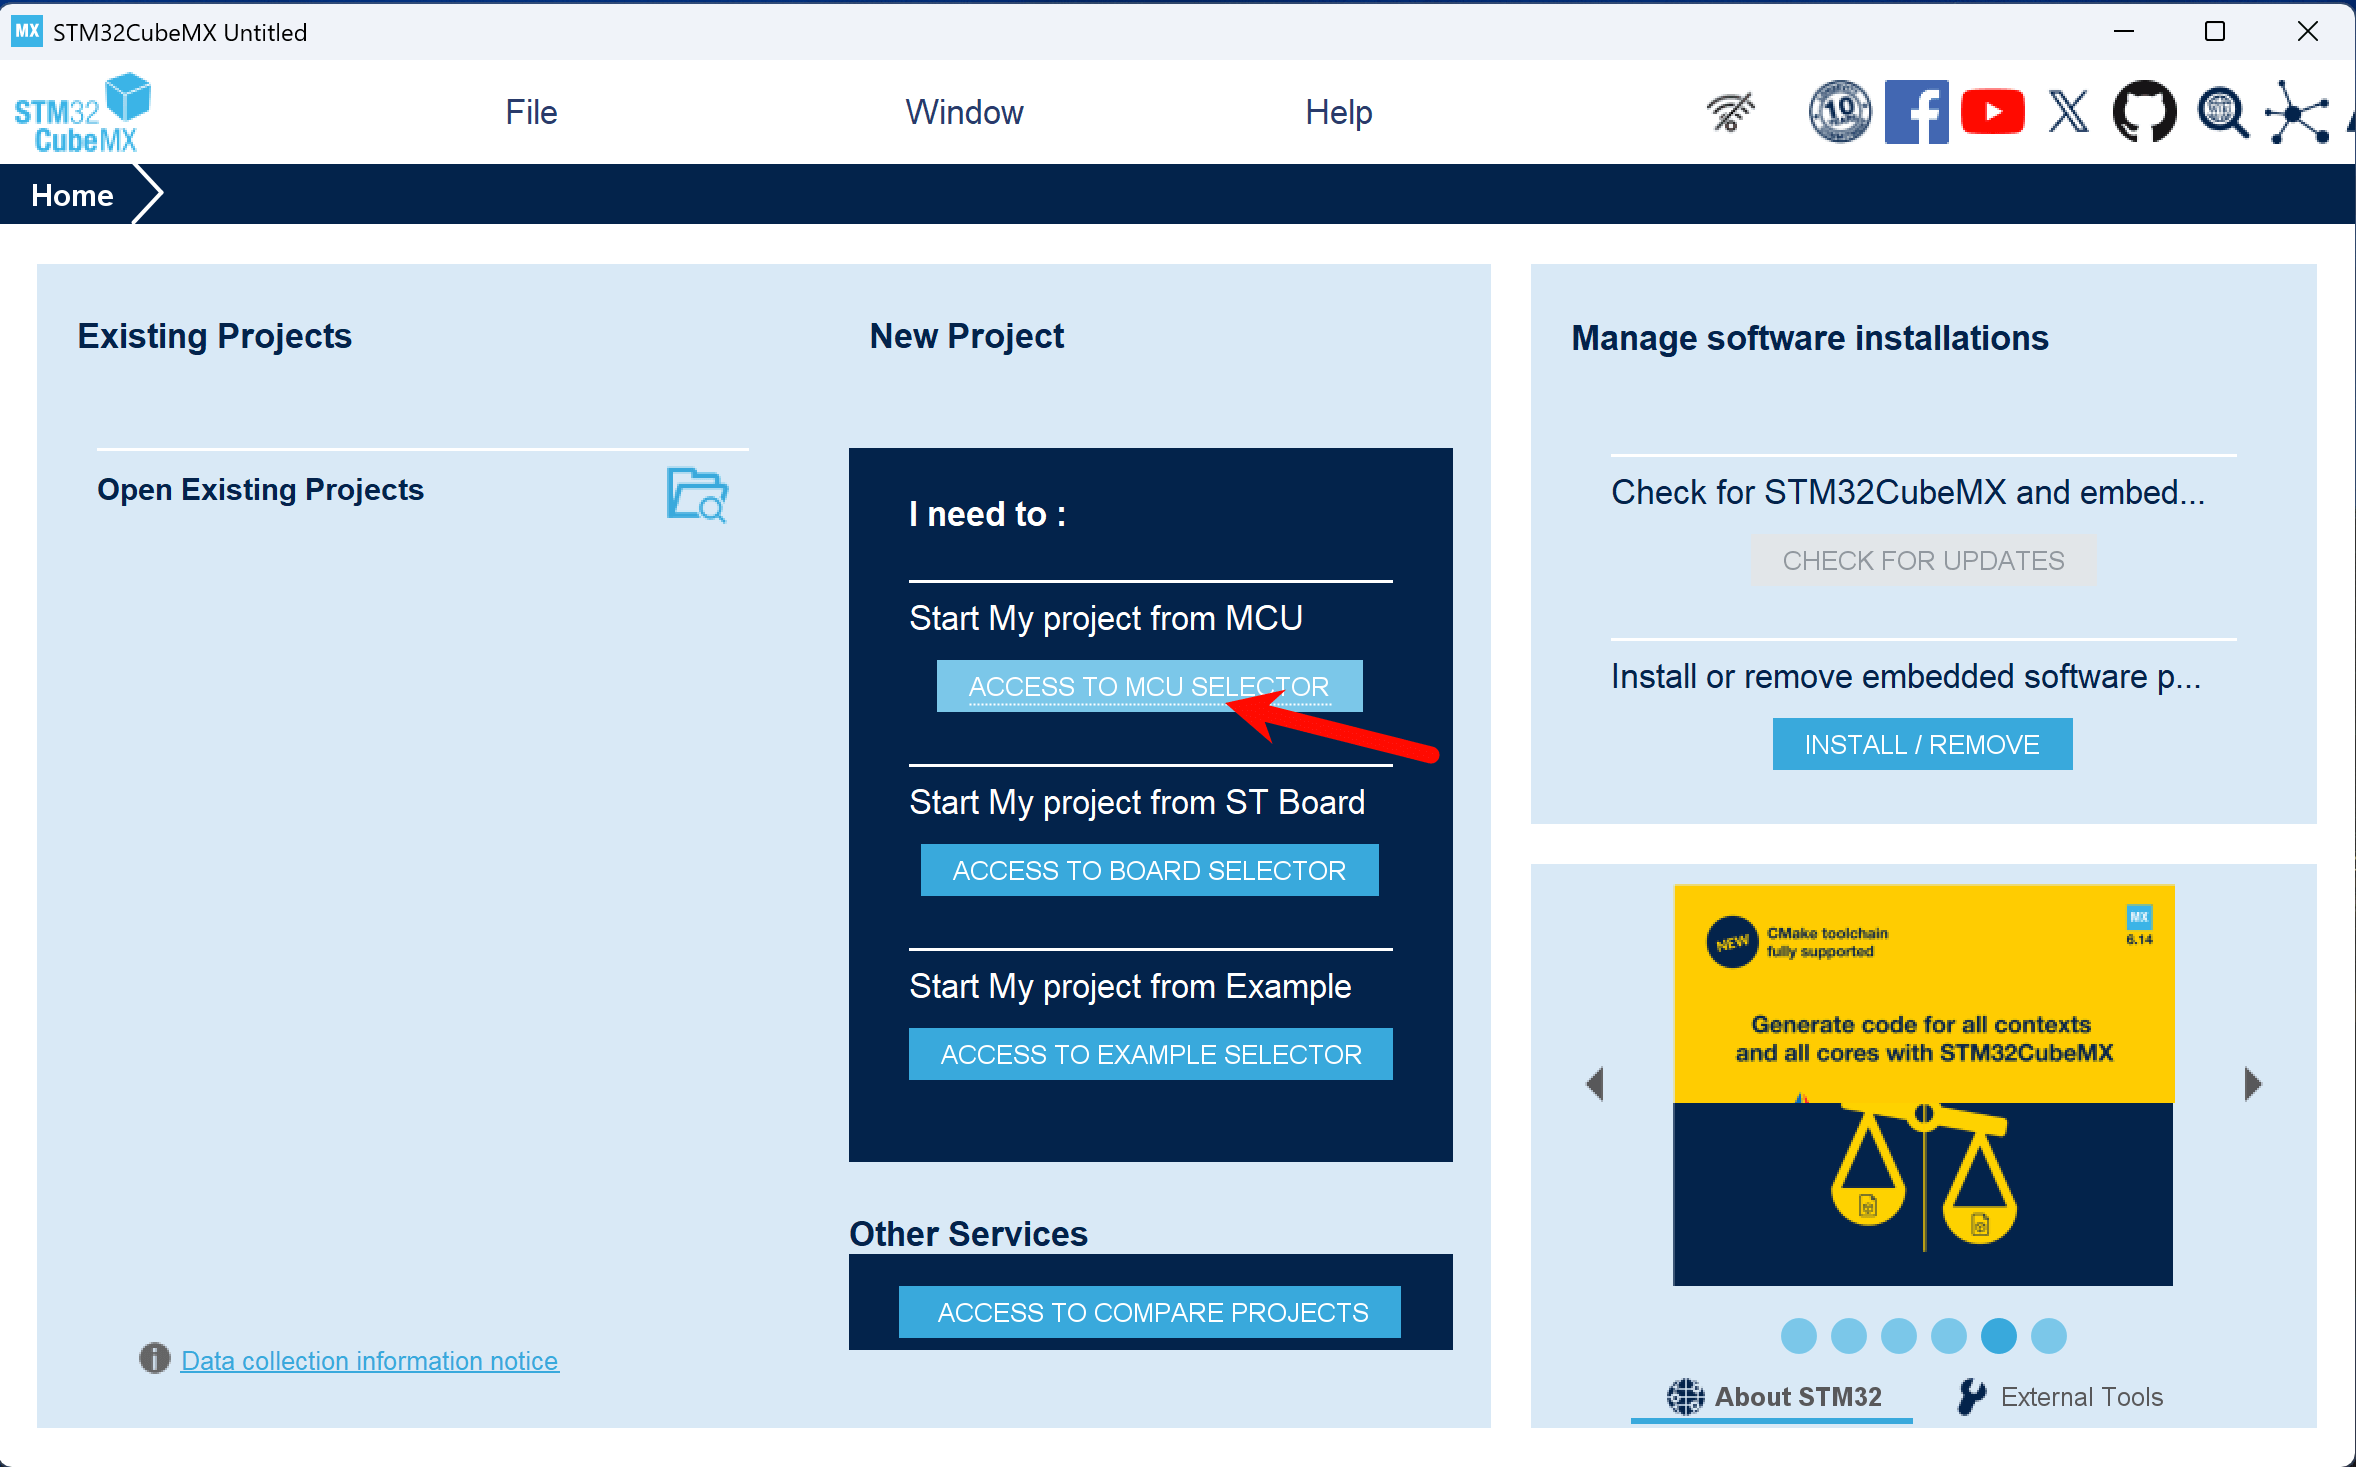Select the first carousel pagination dot

pos(1798,1336)
